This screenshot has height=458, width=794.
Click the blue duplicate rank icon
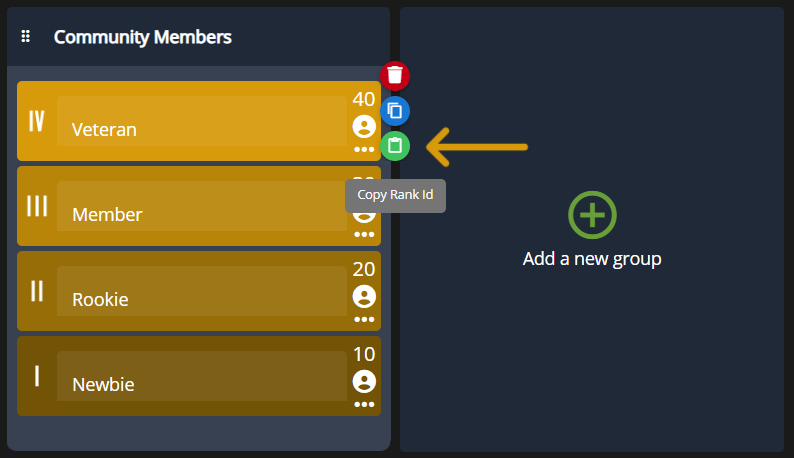395,110
